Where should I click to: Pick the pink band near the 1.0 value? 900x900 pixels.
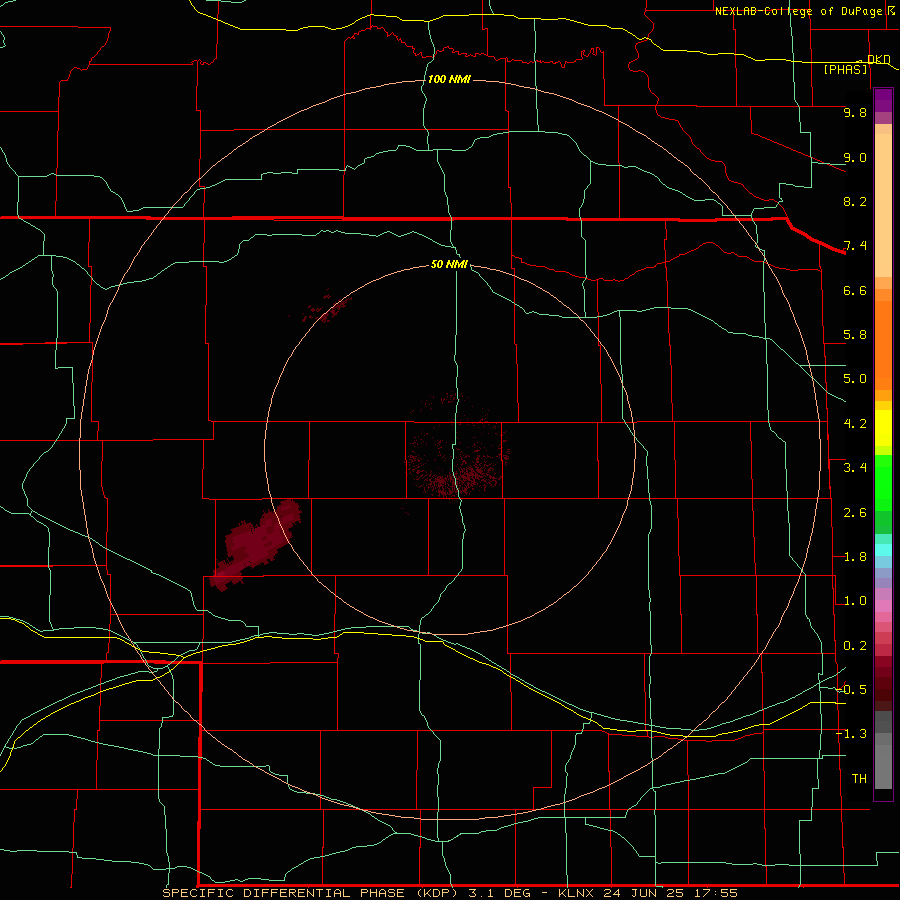(x=883, y=606)
